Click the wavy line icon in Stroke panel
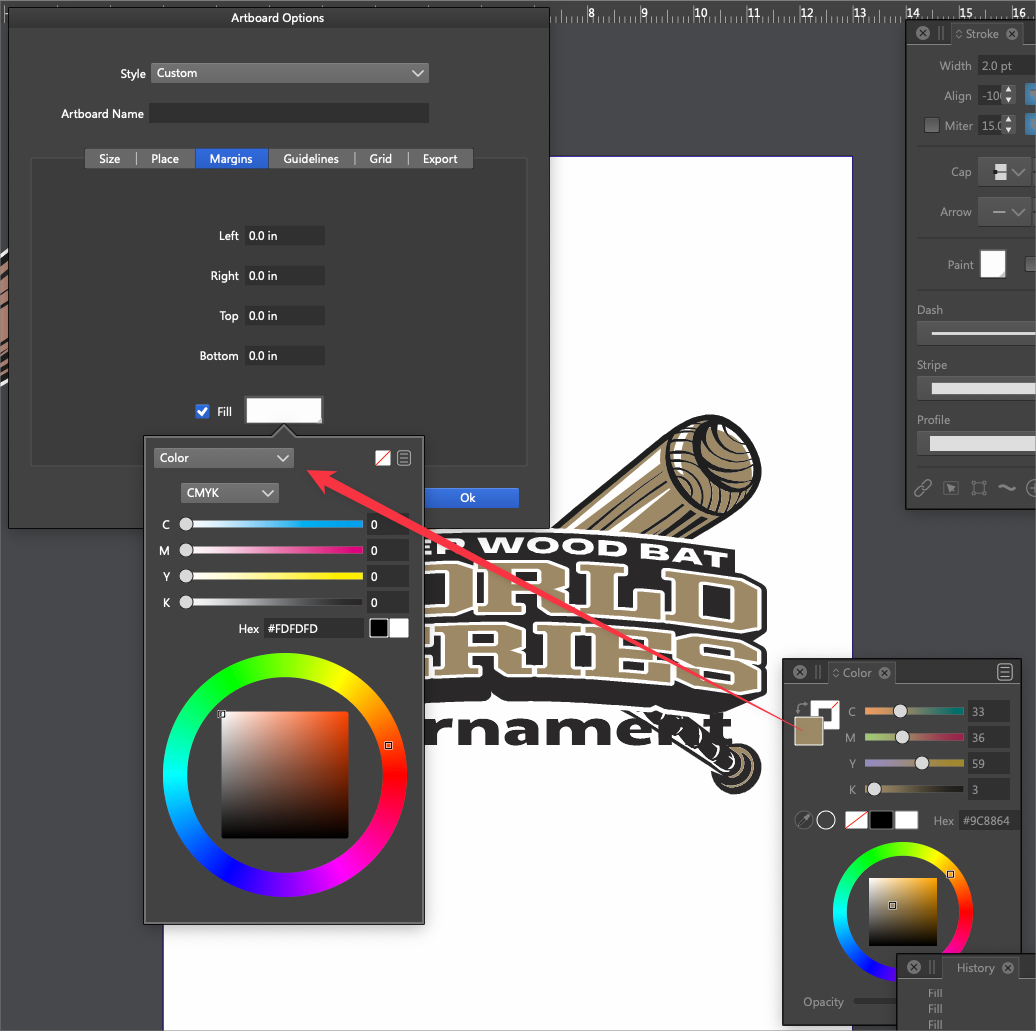1036x1031 pixels. click(x=1006, y=488)
